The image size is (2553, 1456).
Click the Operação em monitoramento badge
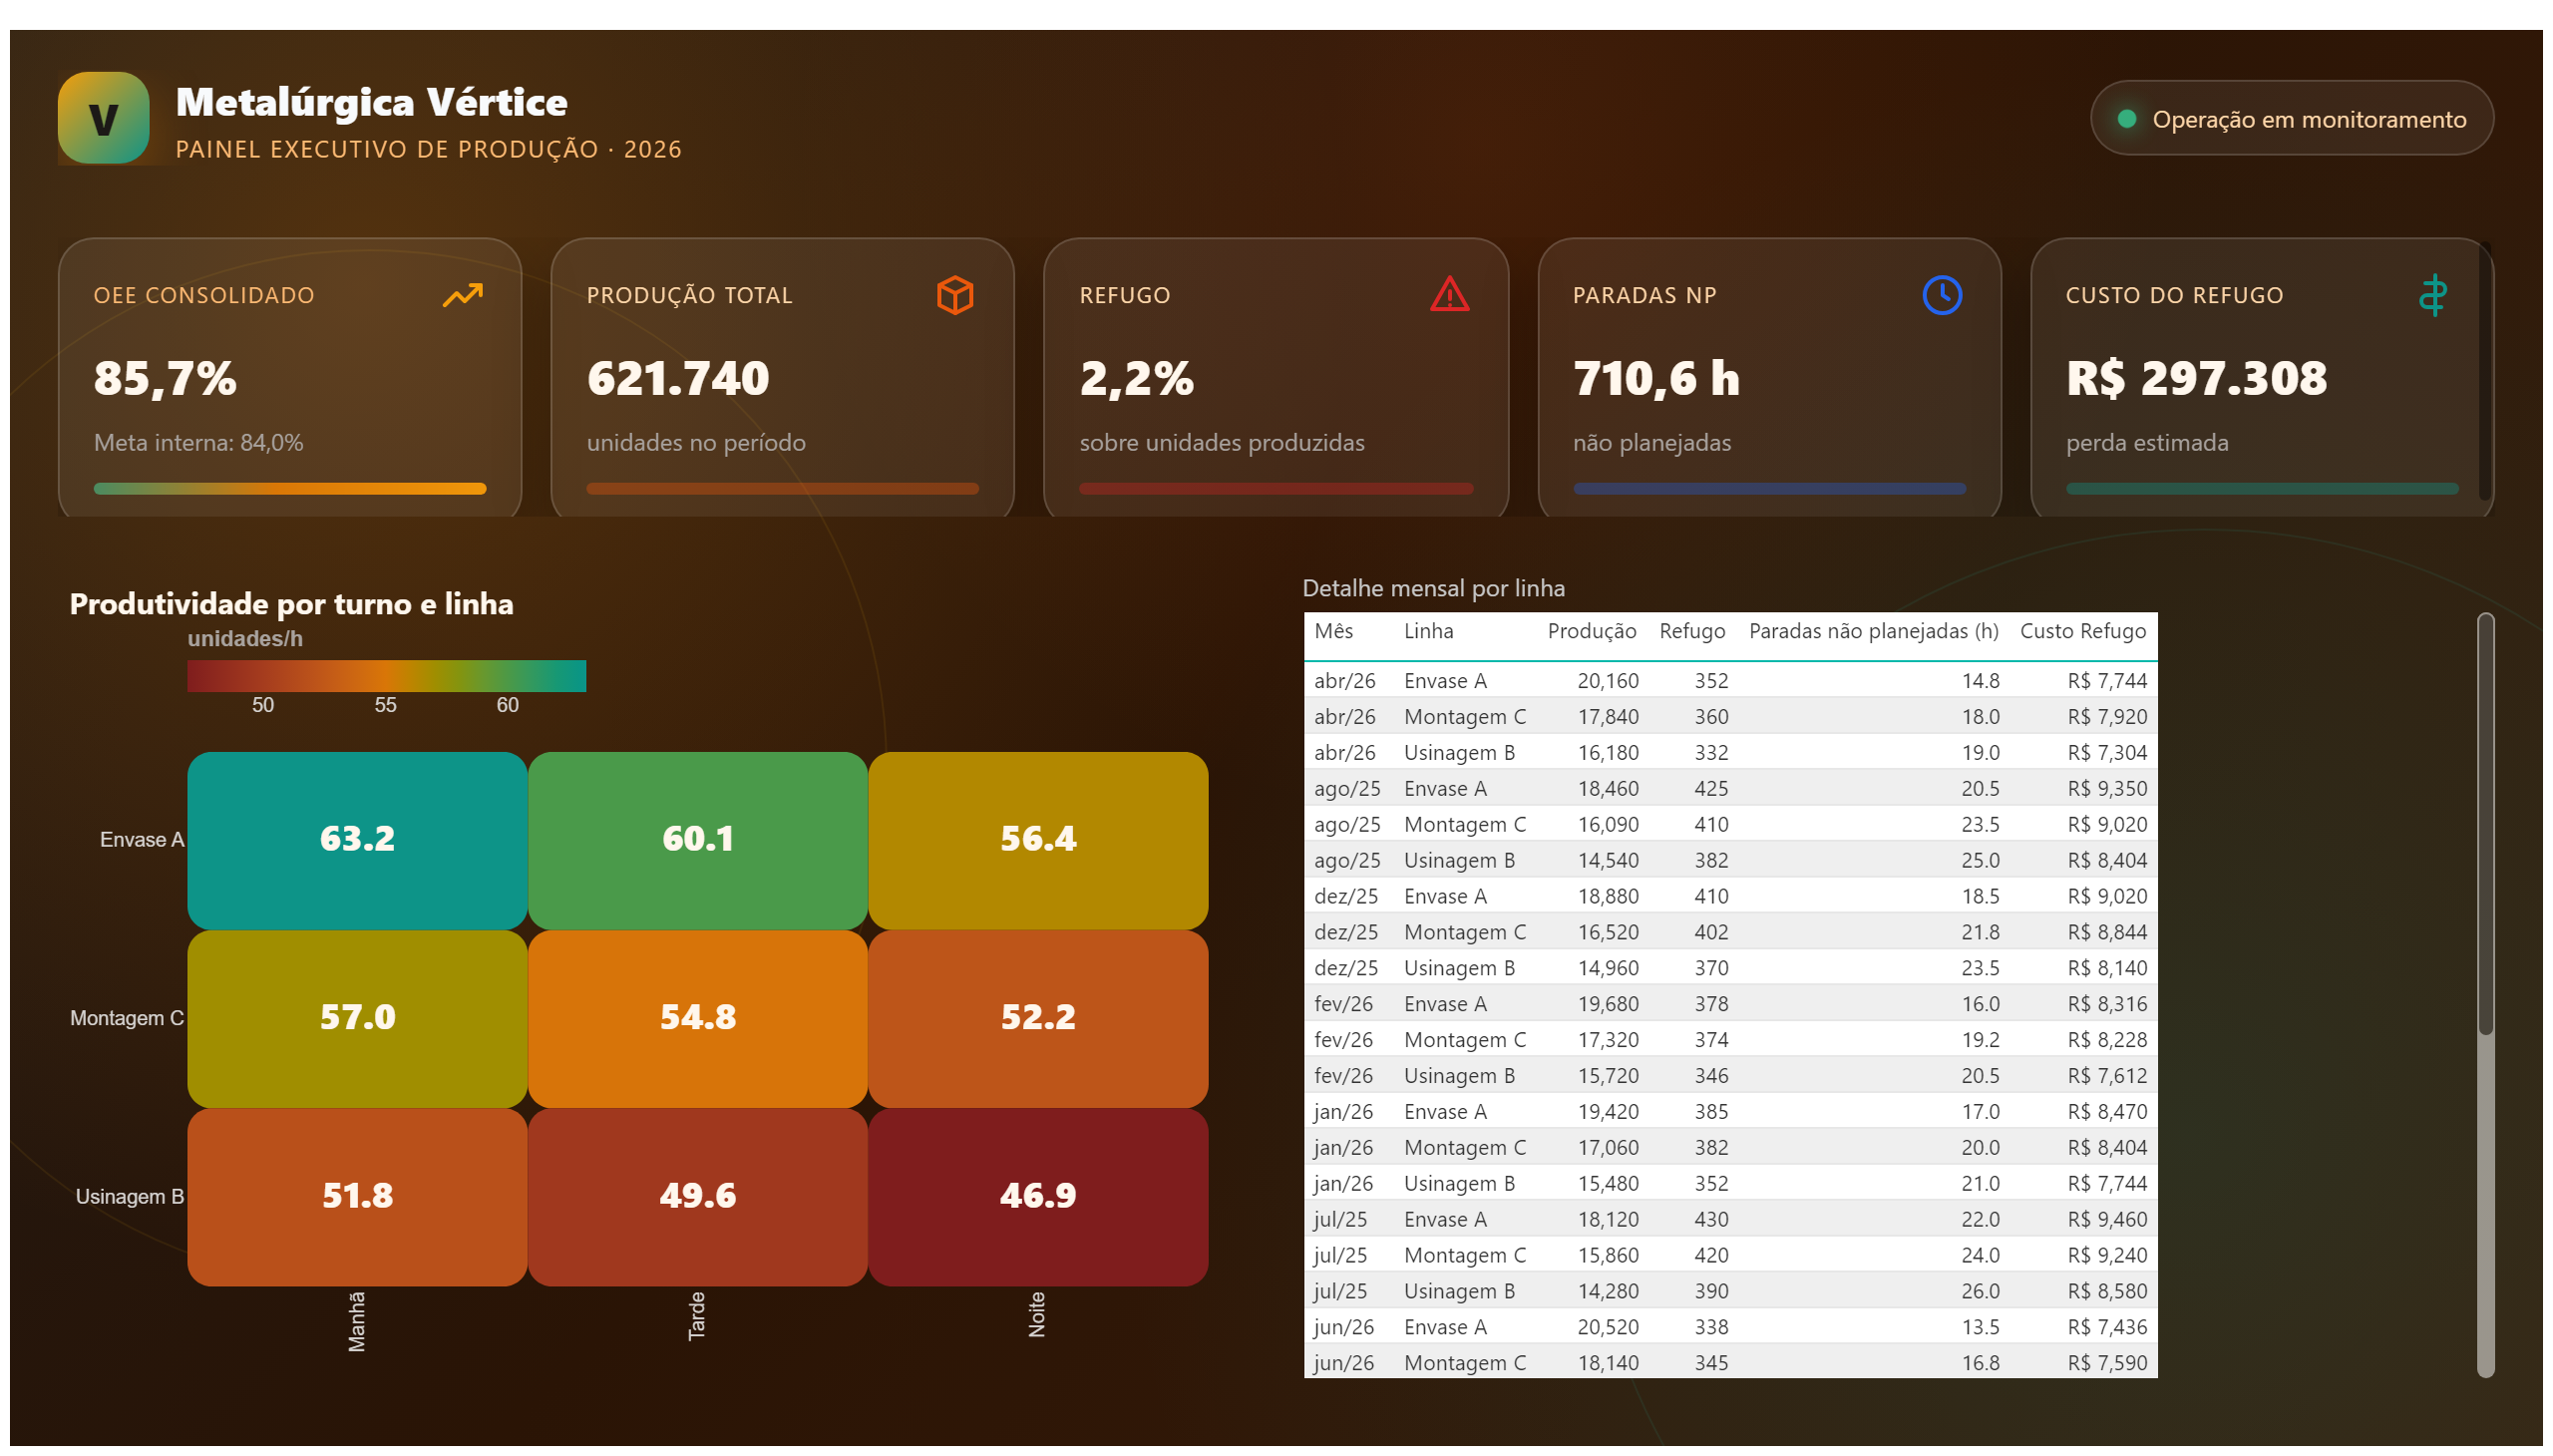(2291, 118)
